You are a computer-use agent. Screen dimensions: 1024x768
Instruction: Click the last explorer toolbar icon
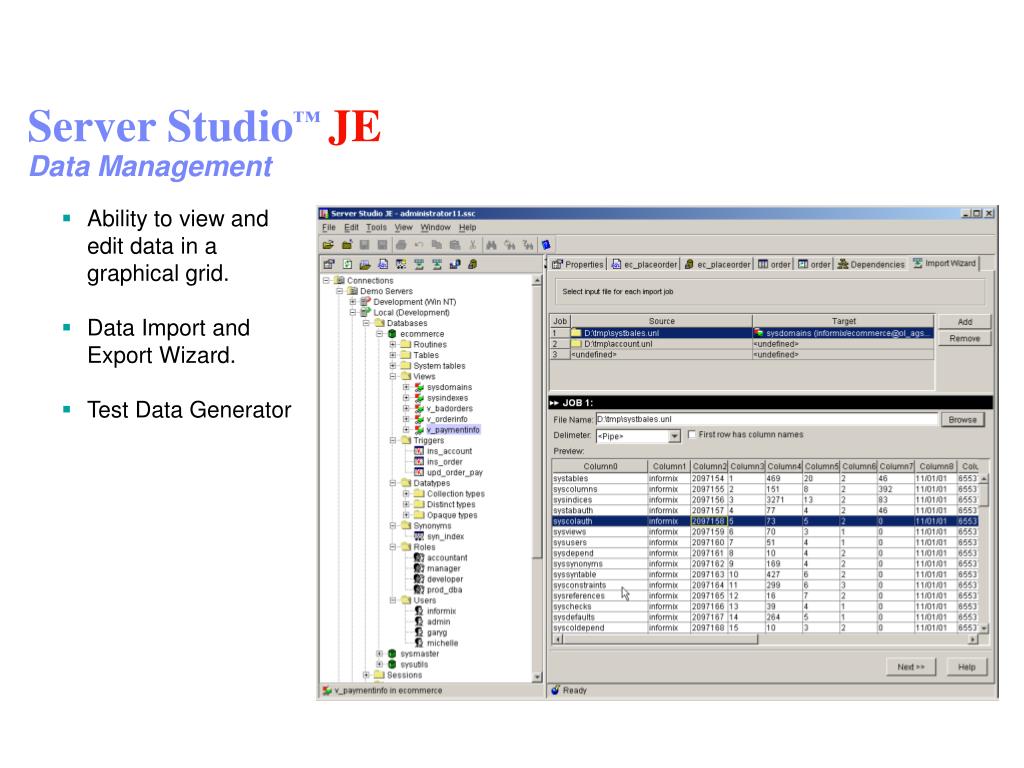pyautogui.click(x=472, y=264)
